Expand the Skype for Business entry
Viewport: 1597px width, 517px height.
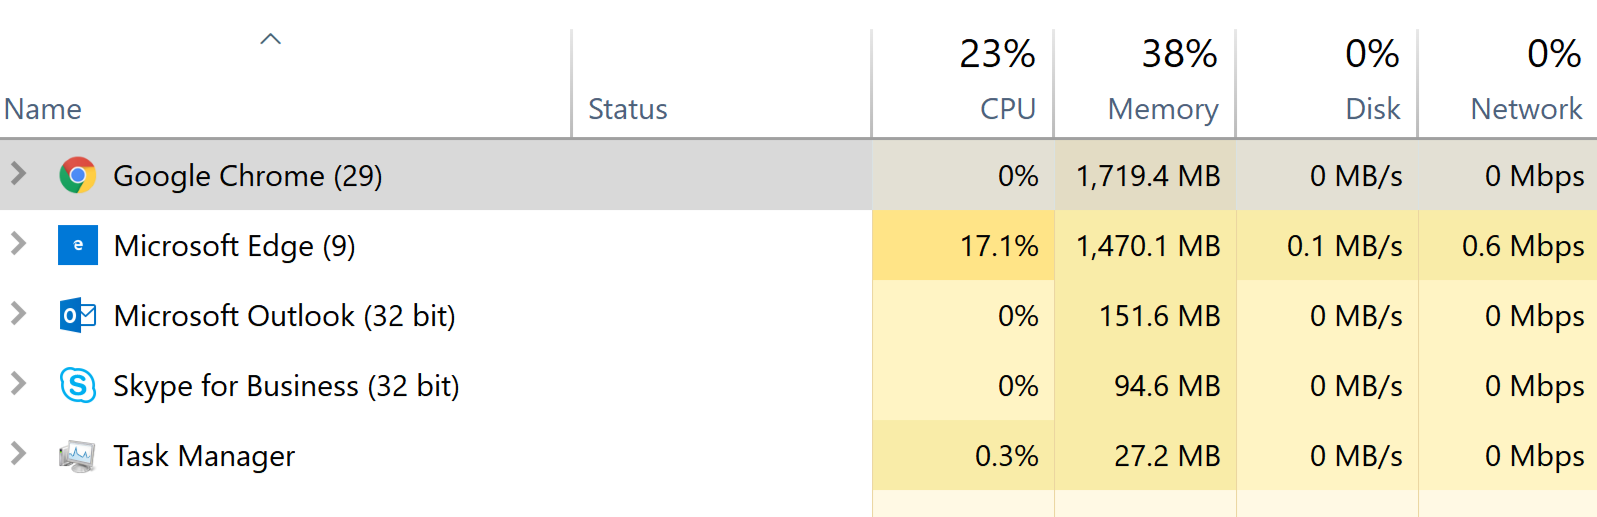[x=18, y=383]
